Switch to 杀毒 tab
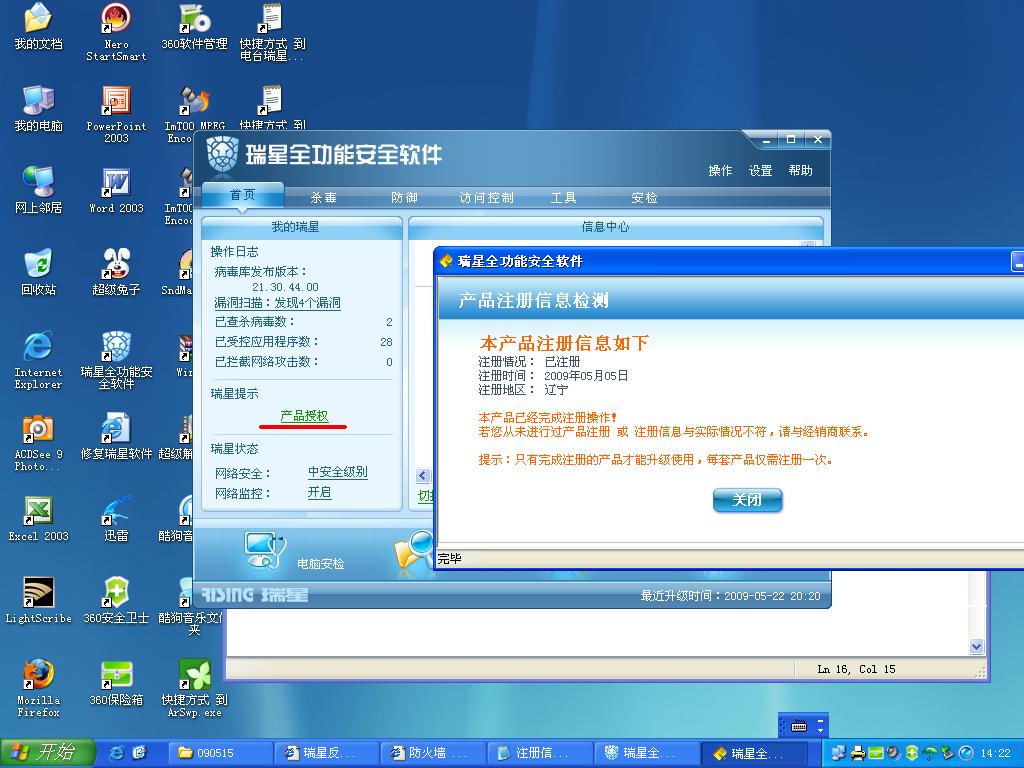This screenshot has height=768, width=1024. pos(323,197)
